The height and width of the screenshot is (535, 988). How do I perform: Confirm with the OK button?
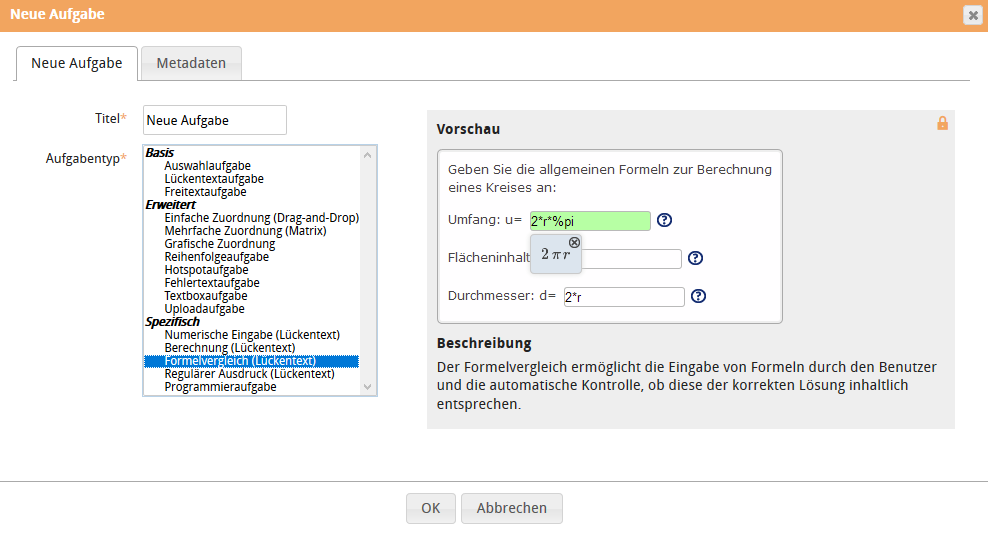(x=430, y=508)
